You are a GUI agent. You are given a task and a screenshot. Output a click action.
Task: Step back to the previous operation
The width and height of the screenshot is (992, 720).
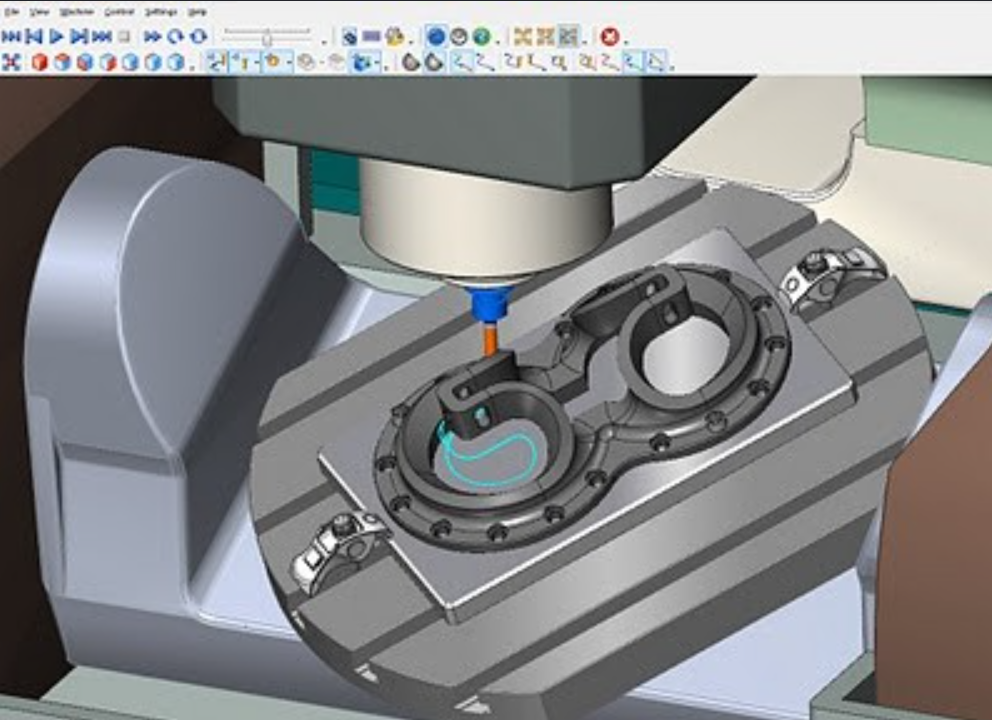tap(34, 37)
